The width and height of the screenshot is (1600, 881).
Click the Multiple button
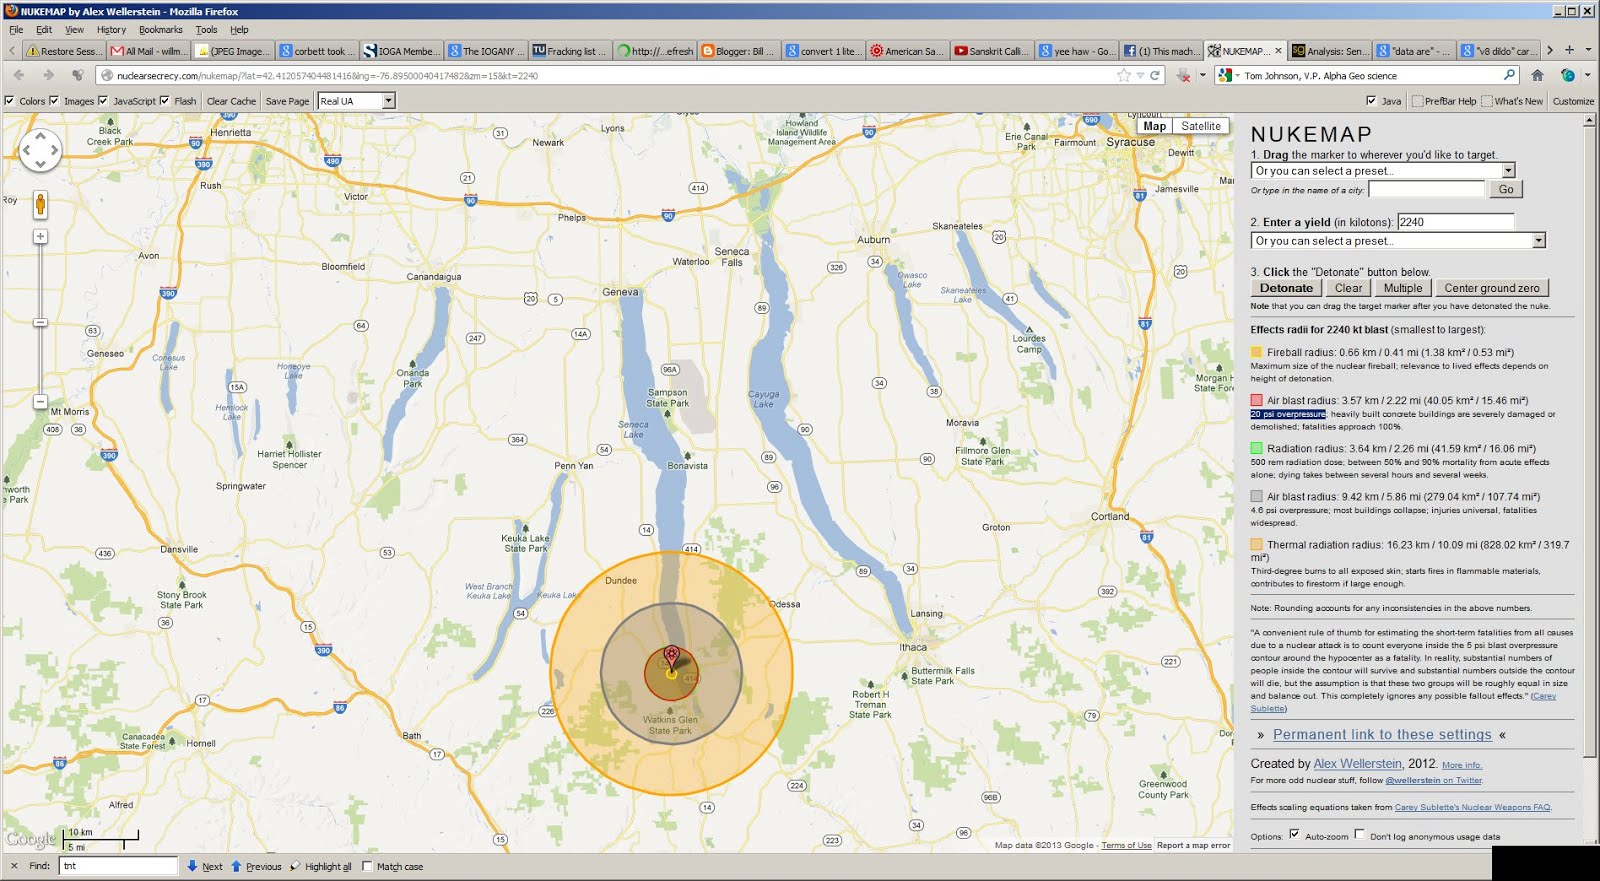point(1402,288)
